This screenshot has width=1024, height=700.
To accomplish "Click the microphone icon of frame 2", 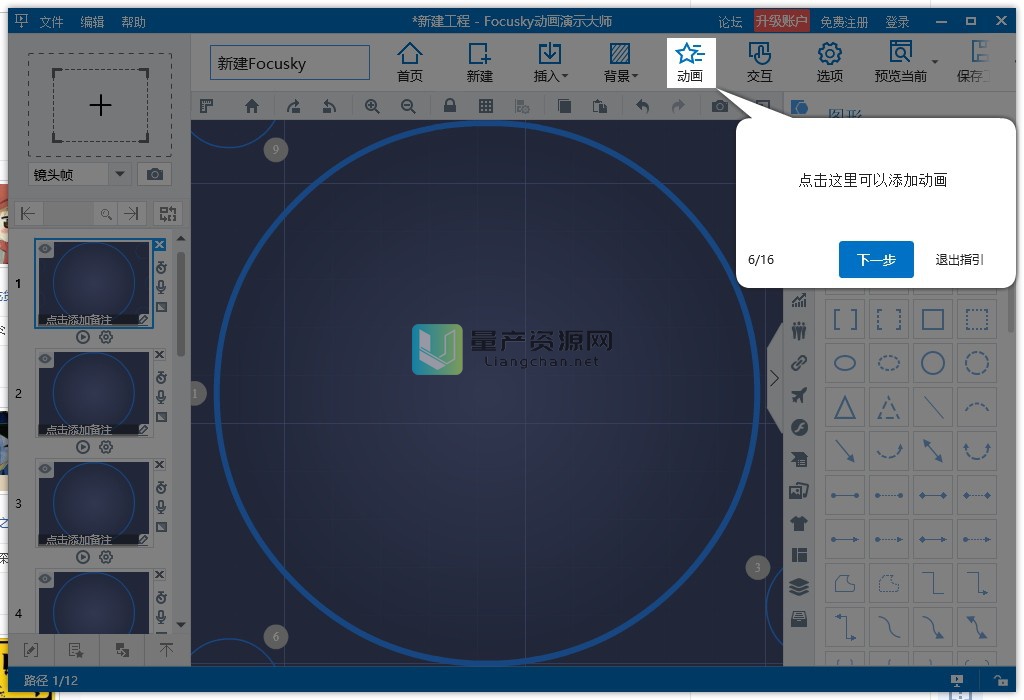I will coord(161,397).
